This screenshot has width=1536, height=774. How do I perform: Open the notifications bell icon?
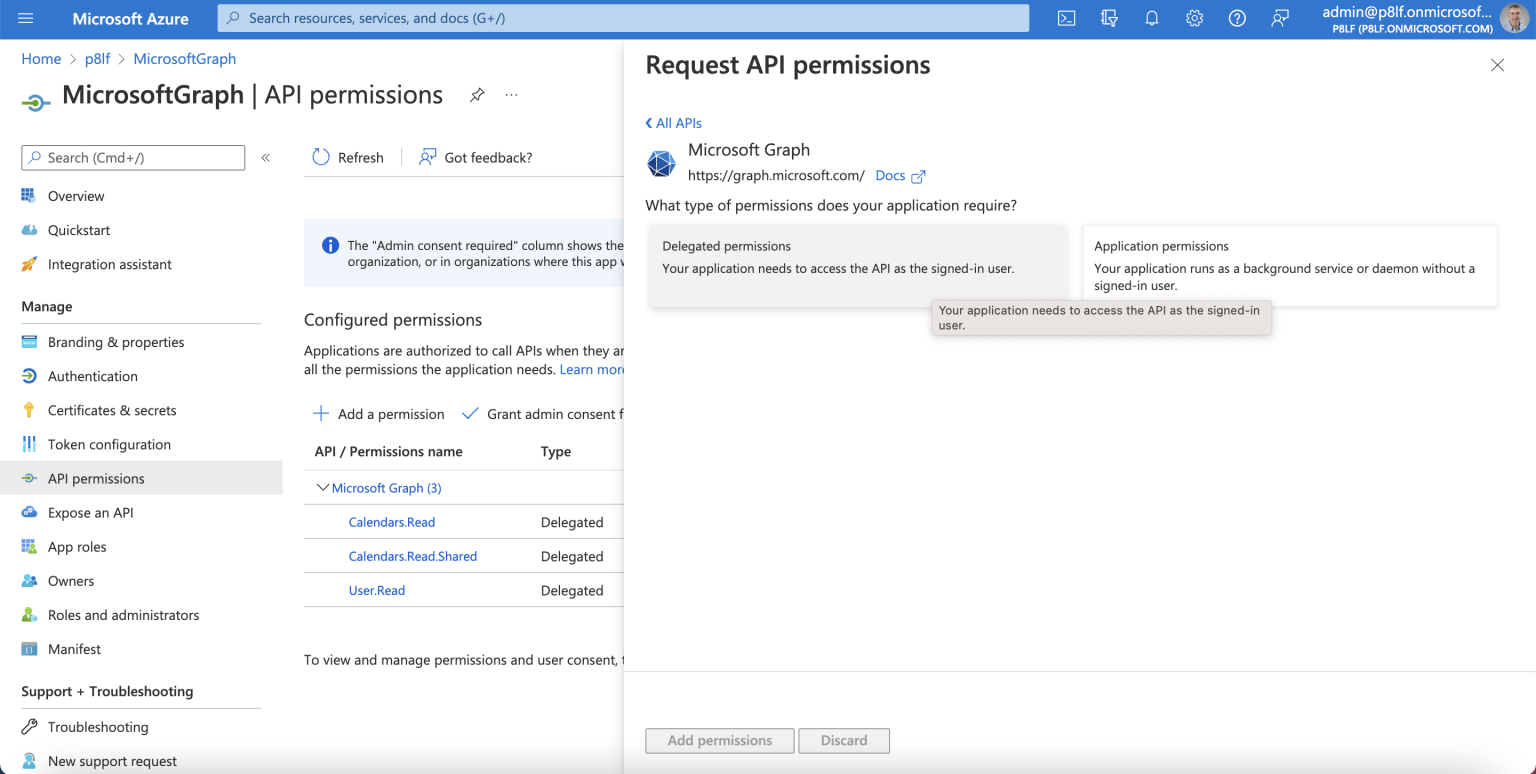[x=1152, y=18]
